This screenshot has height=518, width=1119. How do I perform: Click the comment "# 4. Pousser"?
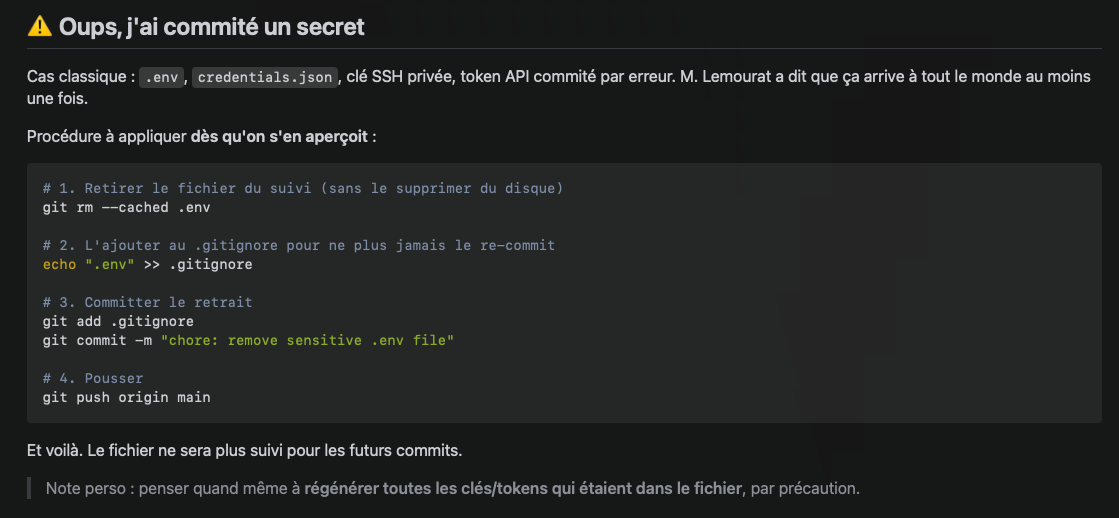[x=93, y=378]
